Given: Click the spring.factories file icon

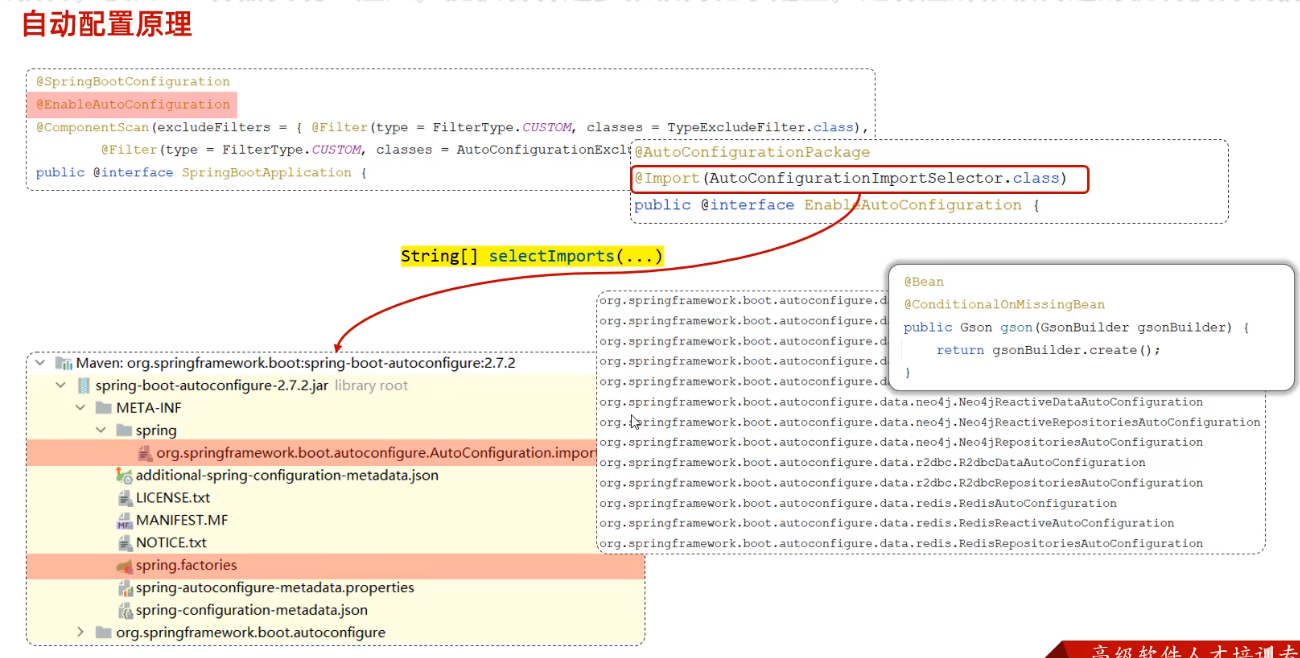Looking at the screenshot, I should click(125, 566).
